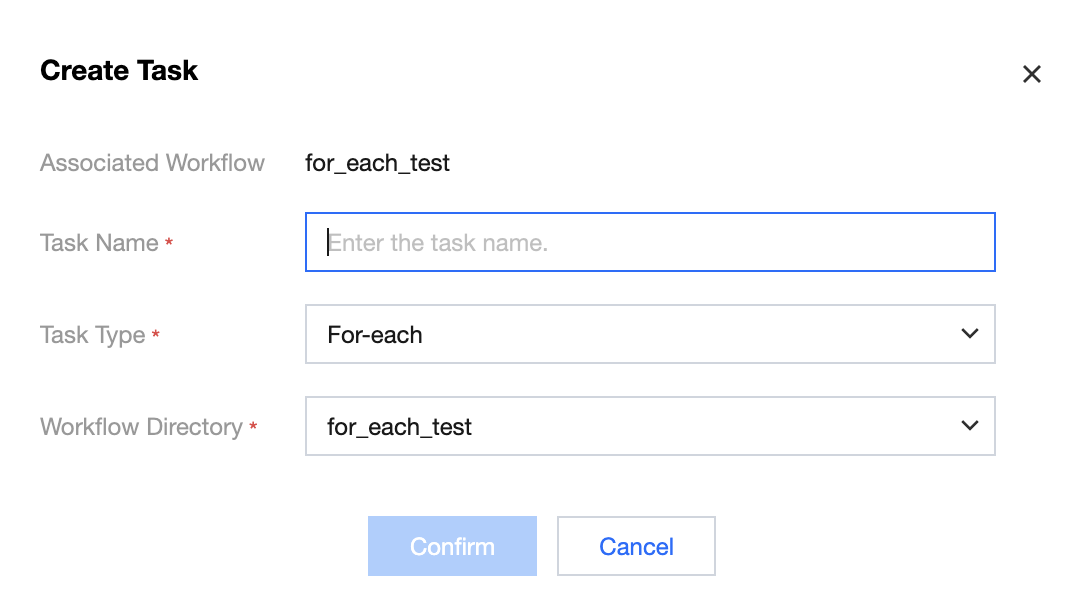Click the Workflow Directory chevron arrow

pyautogui.click(x=969, y=426)
